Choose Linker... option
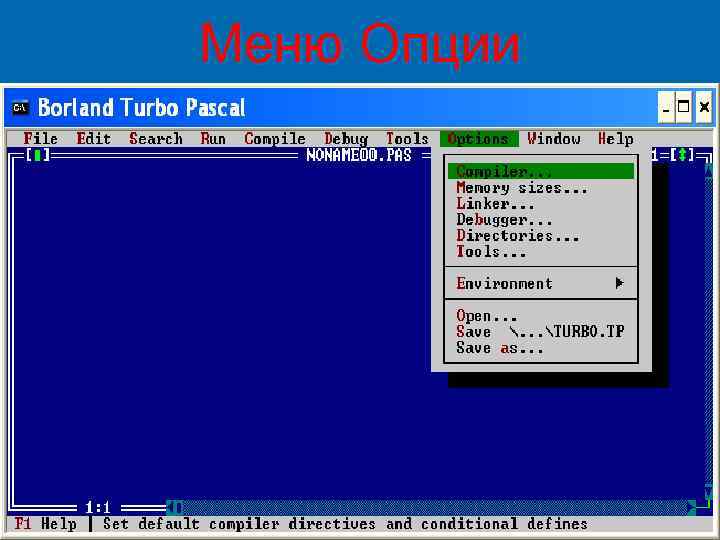Image resolution: width=720 pixels, height=540 pixels. point(541,203)
